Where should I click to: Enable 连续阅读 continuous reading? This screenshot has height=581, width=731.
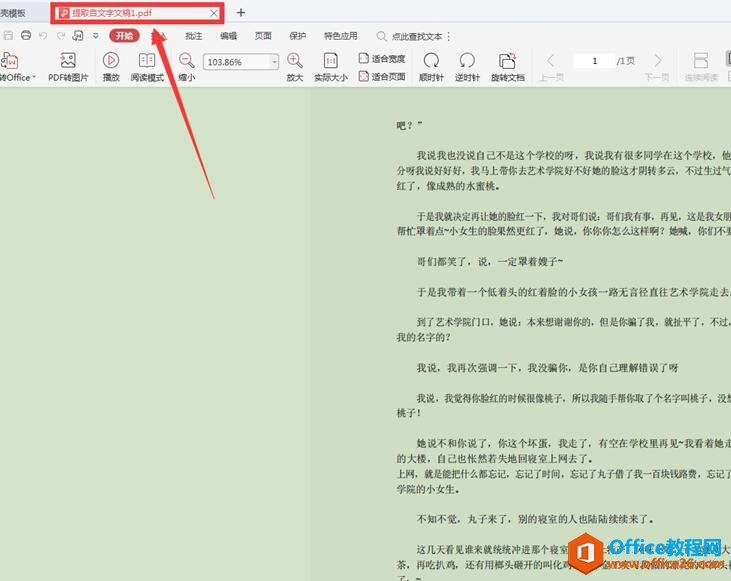point(701,67)
